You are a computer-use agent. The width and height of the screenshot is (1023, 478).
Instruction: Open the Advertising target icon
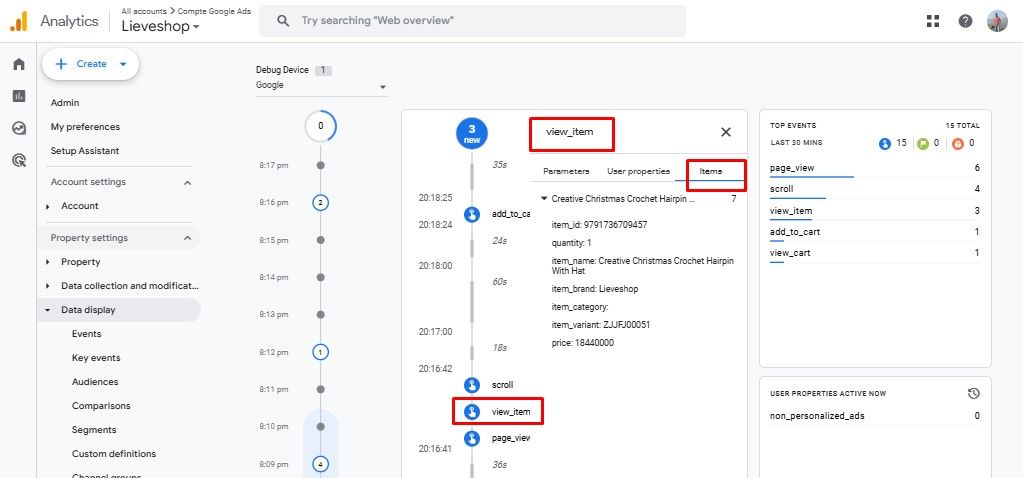coord(18,160)
